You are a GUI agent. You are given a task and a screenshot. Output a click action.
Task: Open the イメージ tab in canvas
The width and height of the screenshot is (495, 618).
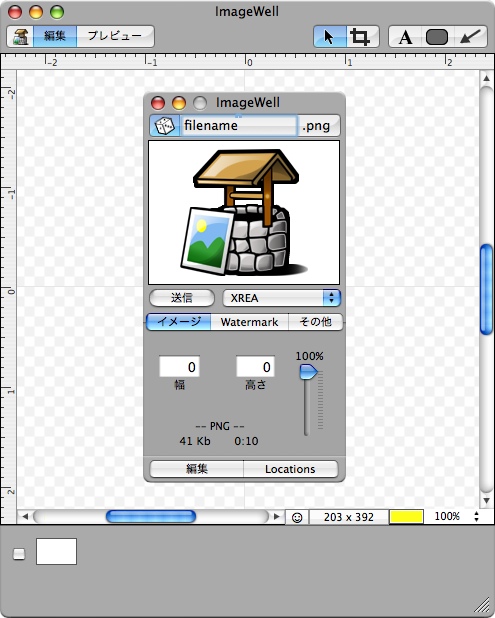point(179,322)
